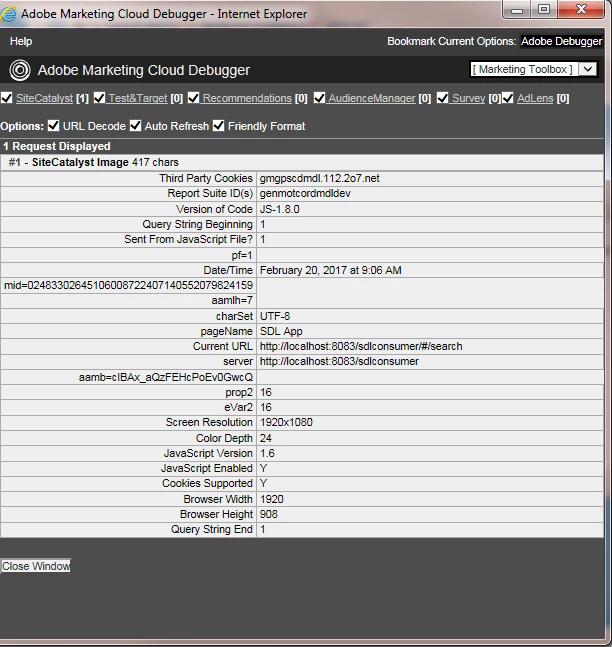Click the 'pf=1' row label

click(x=242, y=255)
